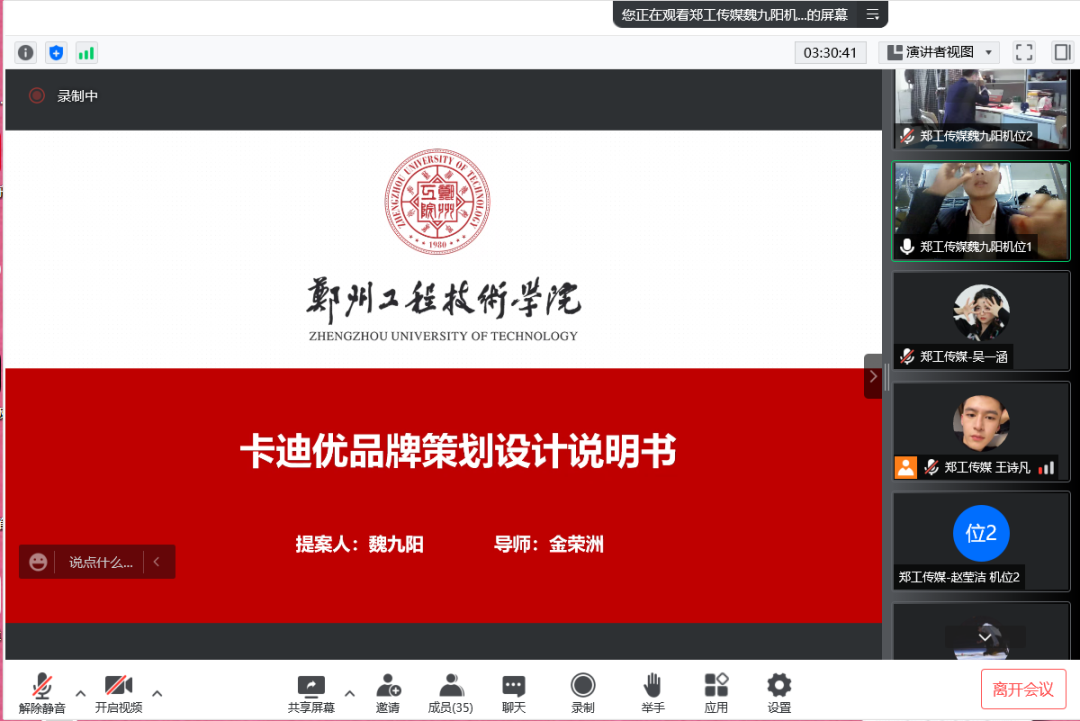Click the emoji reaction smiley icon
The image size is (1080, 721).
[x=38, y=562]
